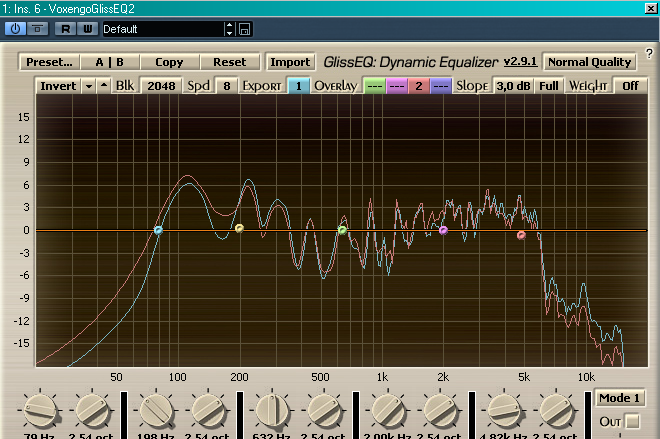Open the v2.9.1 version link
Viewport: 660px width, 439px height.
[x=520, y=61]
